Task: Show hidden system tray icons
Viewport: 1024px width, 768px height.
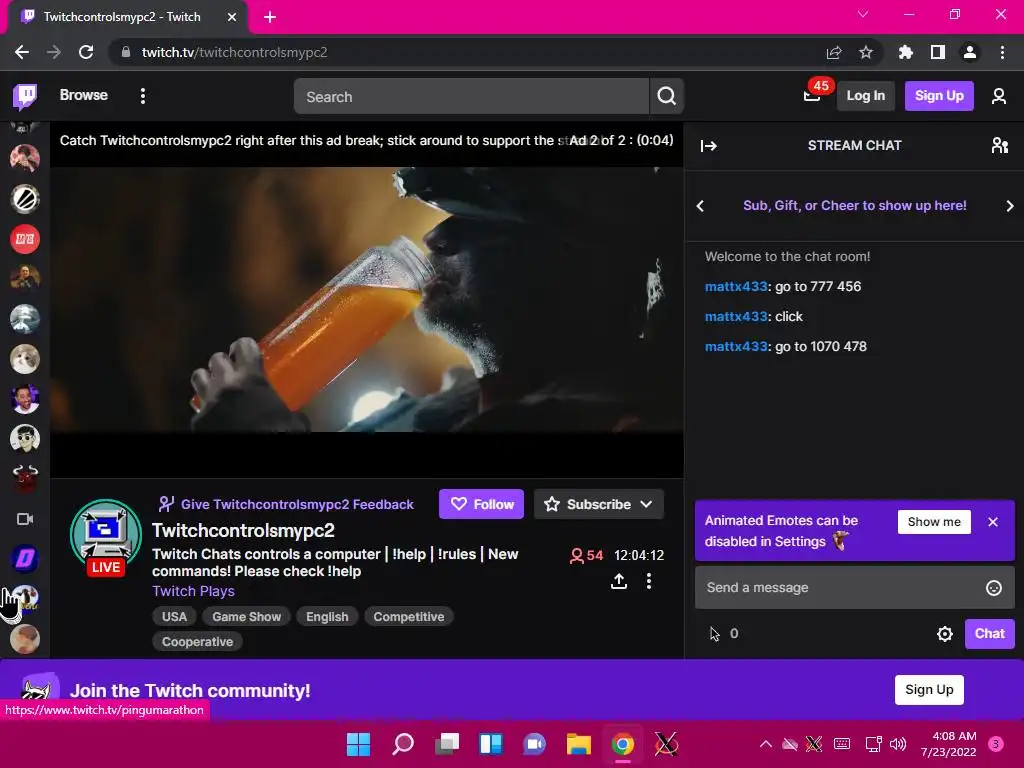Action: pos(765,744)
